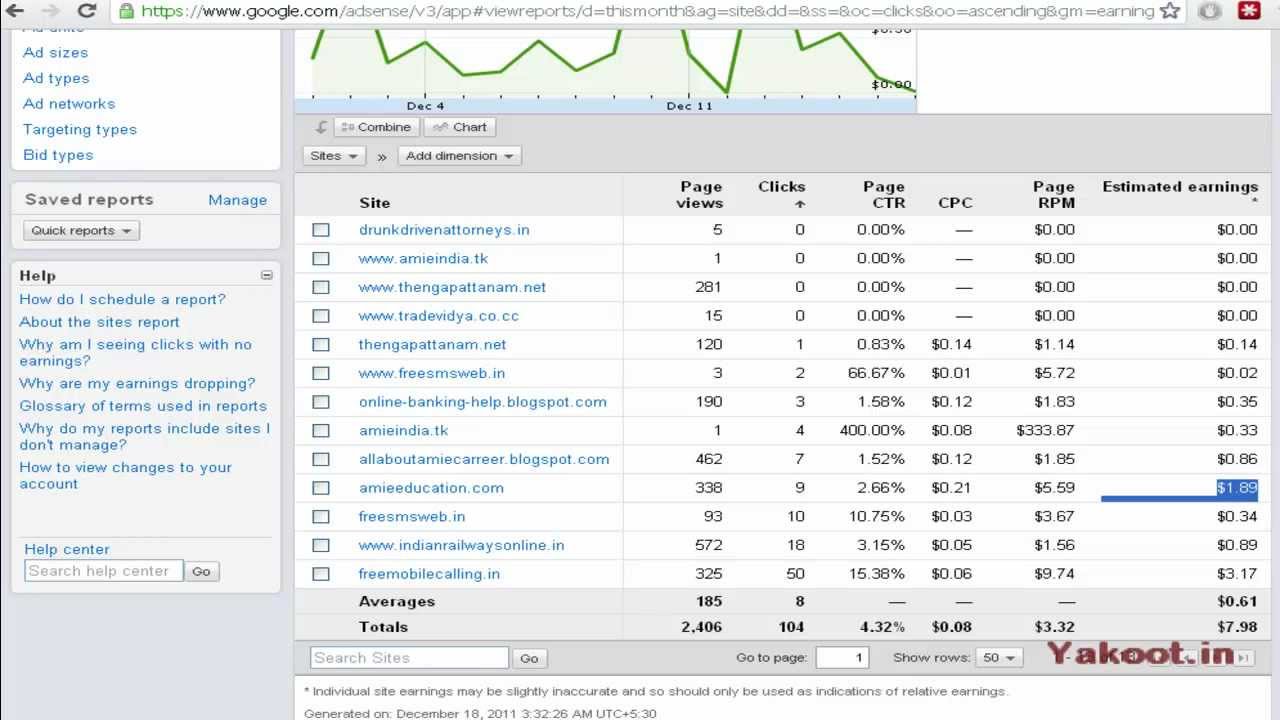Click the Search Sites input field
Image resolution: width=1280 pixels, height=720 pixels.
(410, 658)
